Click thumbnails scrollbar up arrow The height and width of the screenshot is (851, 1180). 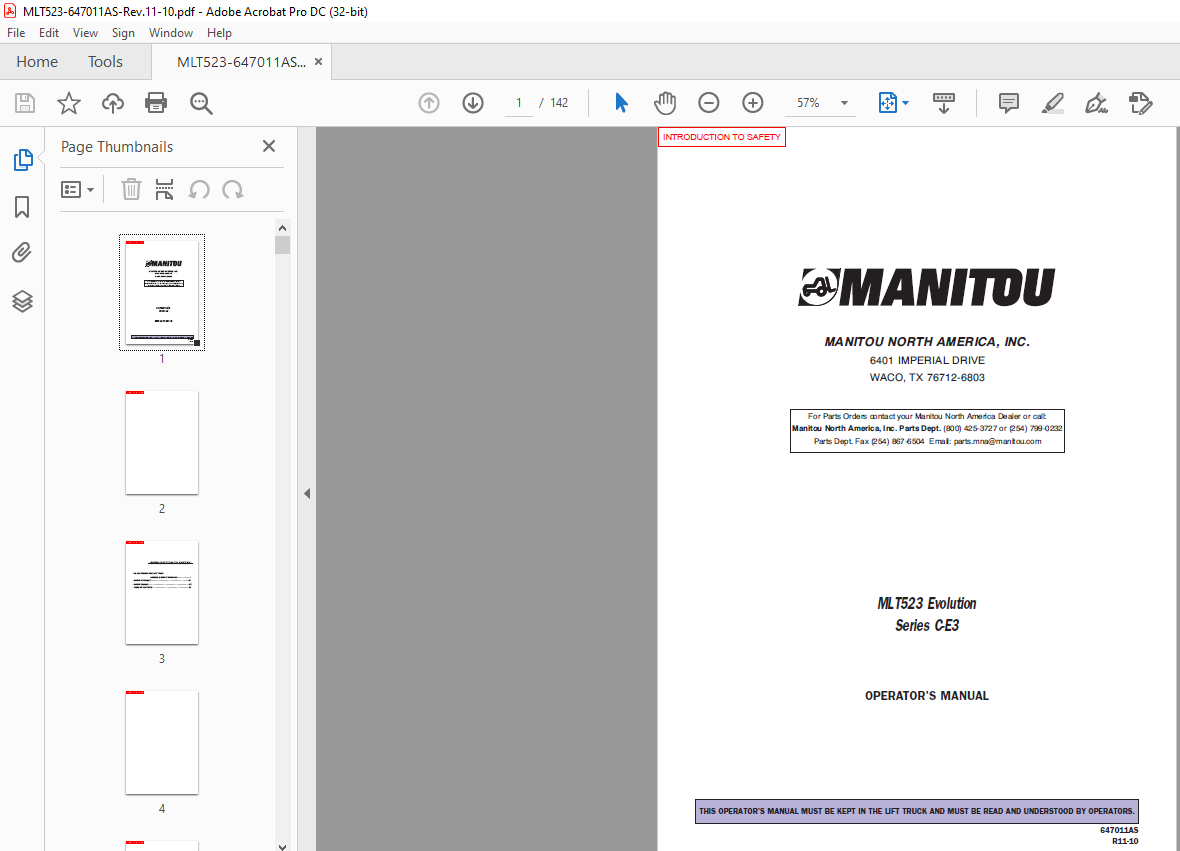coord(282,228)
